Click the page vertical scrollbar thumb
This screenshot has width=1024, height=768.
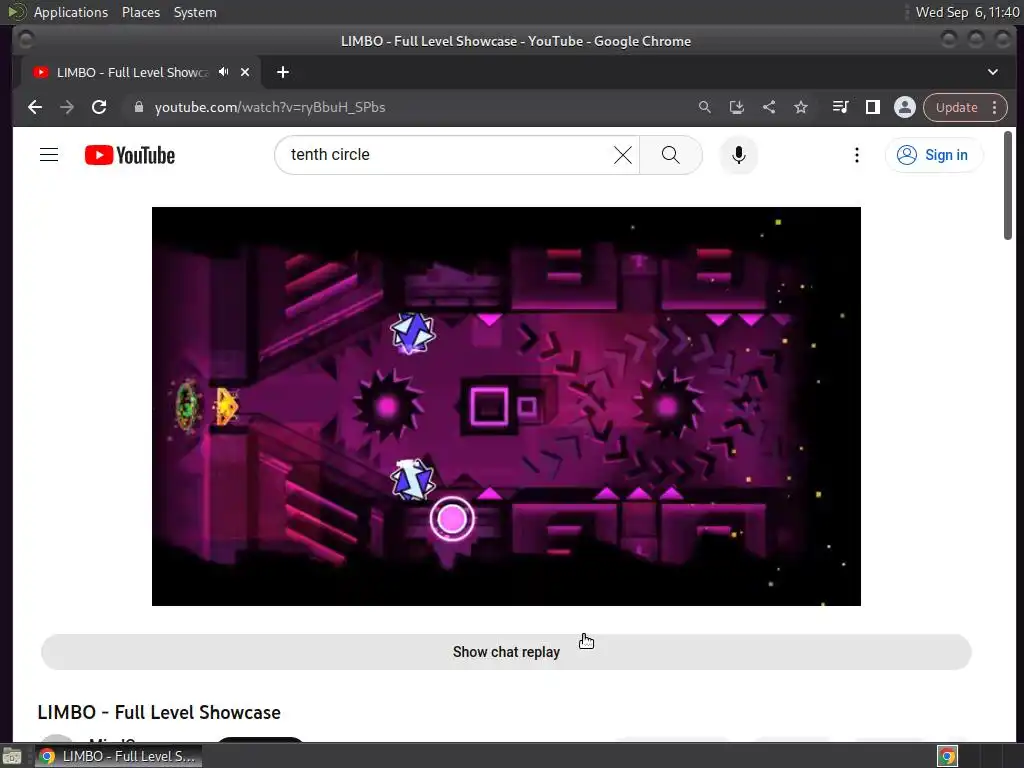point(1008,185)
